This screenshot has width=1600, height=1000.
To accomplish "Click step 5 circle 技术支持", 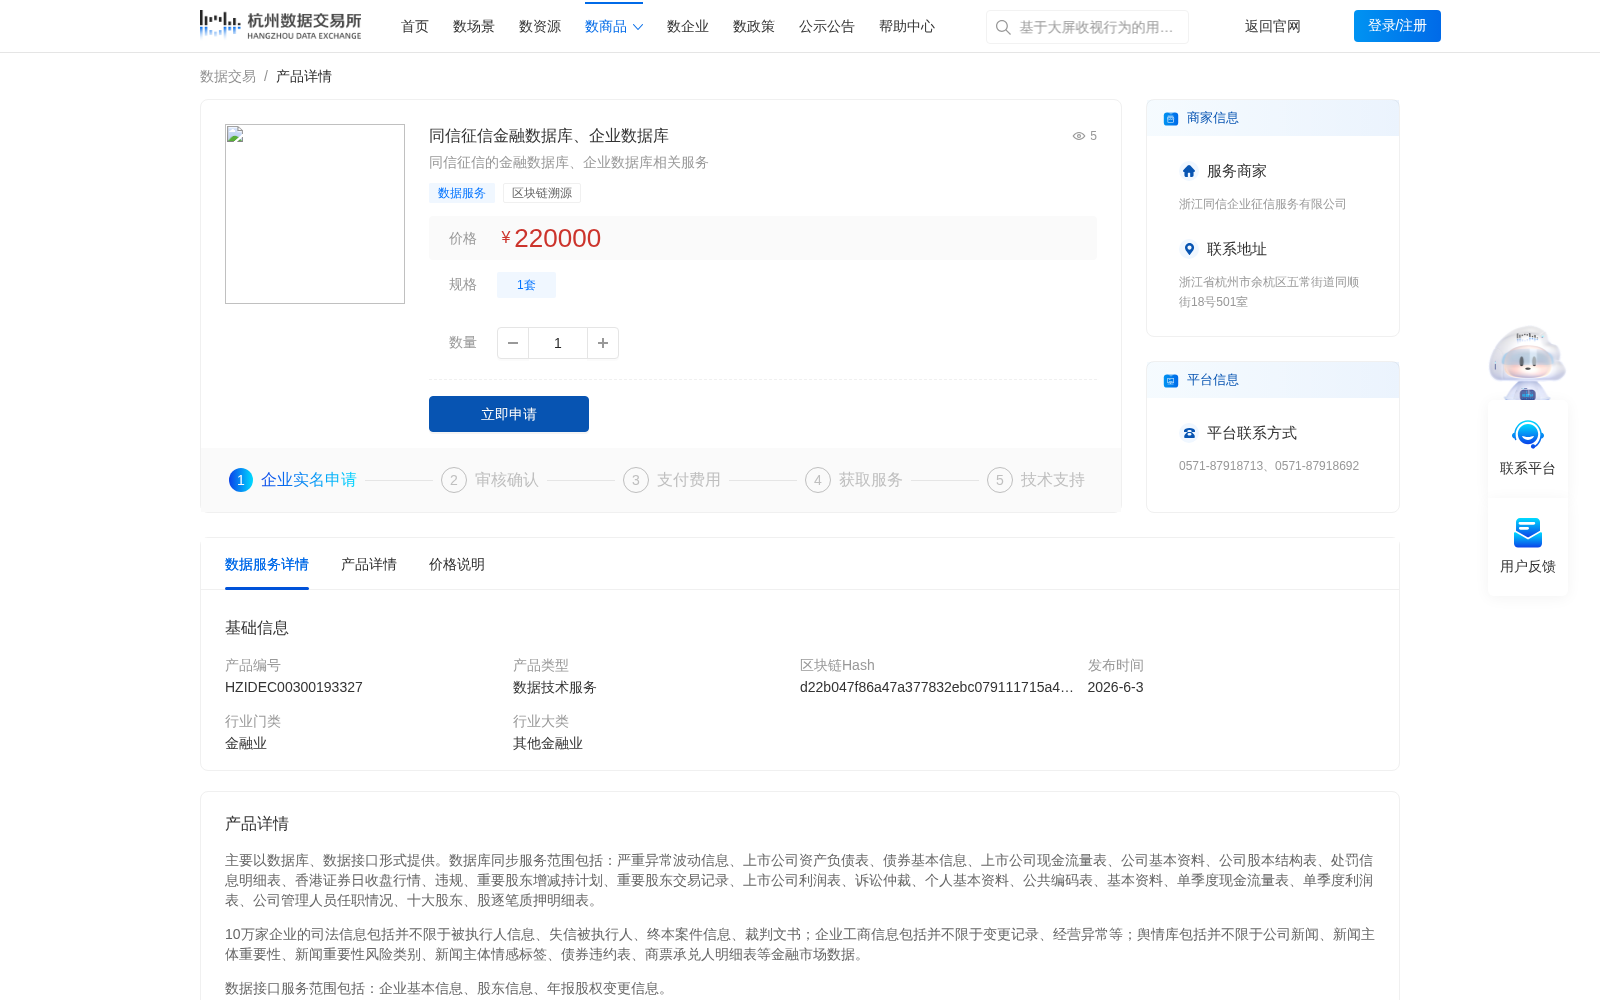I will tap(1000, 480).
